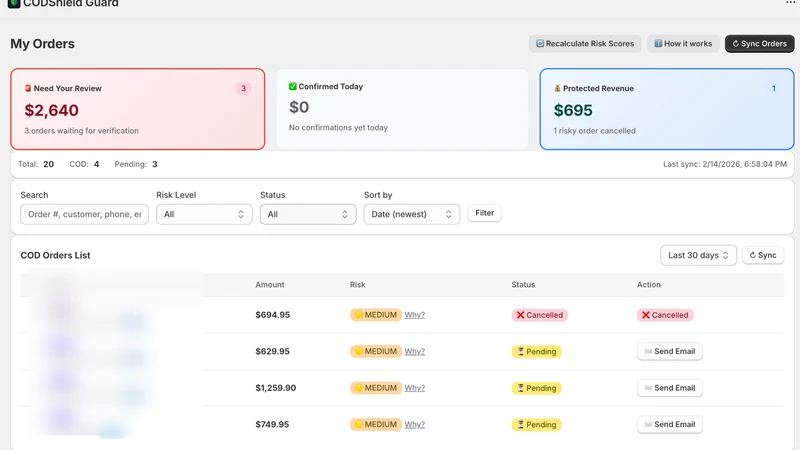The width and height of the screenshot is (800, 450).
Task: Click the Last sync timestamp text
Action: coord(724,164)
